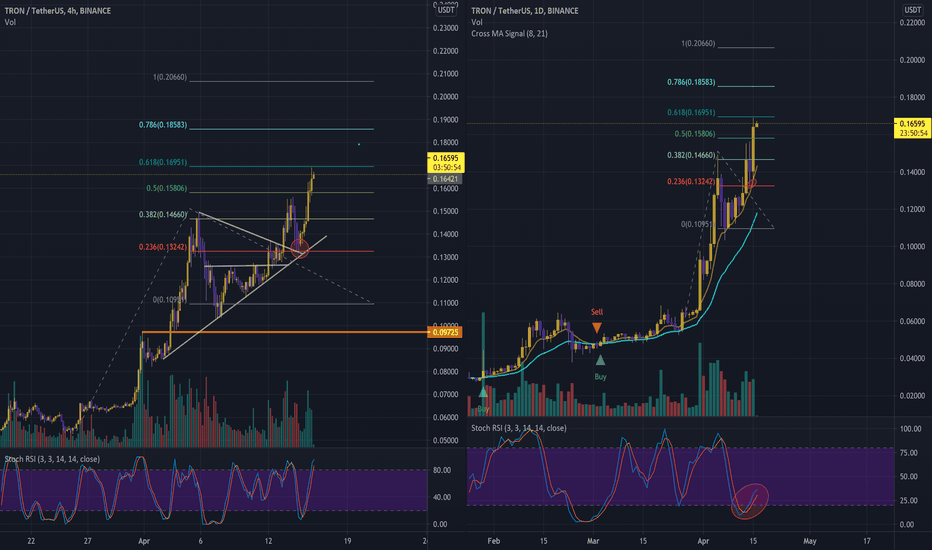Select the 0.618(0.16951) Fibonacci level on 4h chart

[163, 162]
